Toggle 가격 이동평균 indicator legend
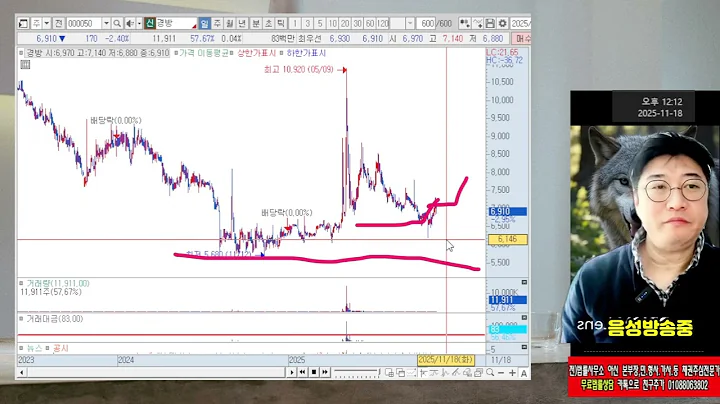 [x=203, y=53]
